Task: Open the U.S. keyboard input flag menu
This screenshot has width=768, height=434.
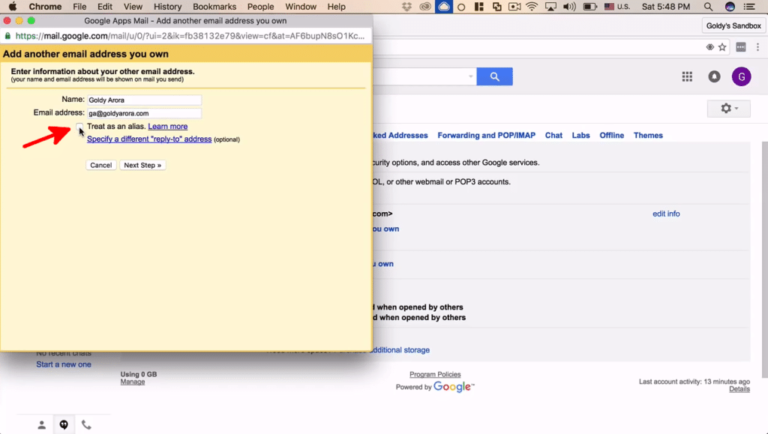Action: [x=617, y=7]
